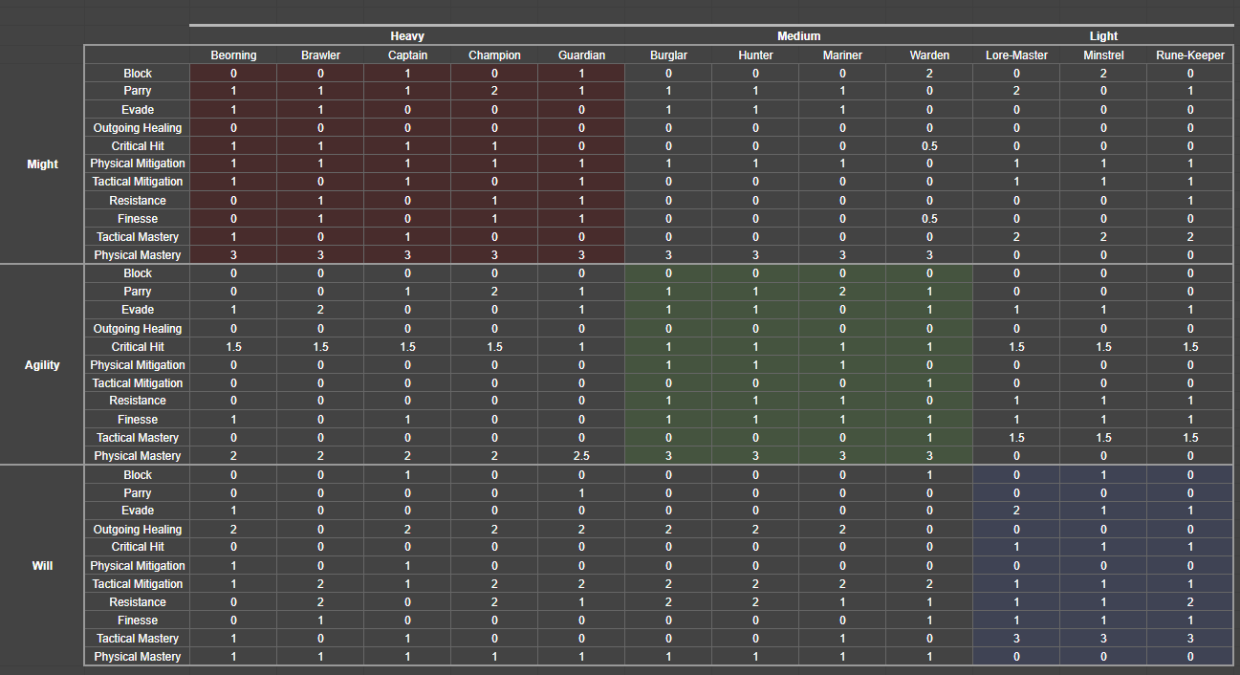
Task: Click the Guardian column header
Action: tap(581, 55)
